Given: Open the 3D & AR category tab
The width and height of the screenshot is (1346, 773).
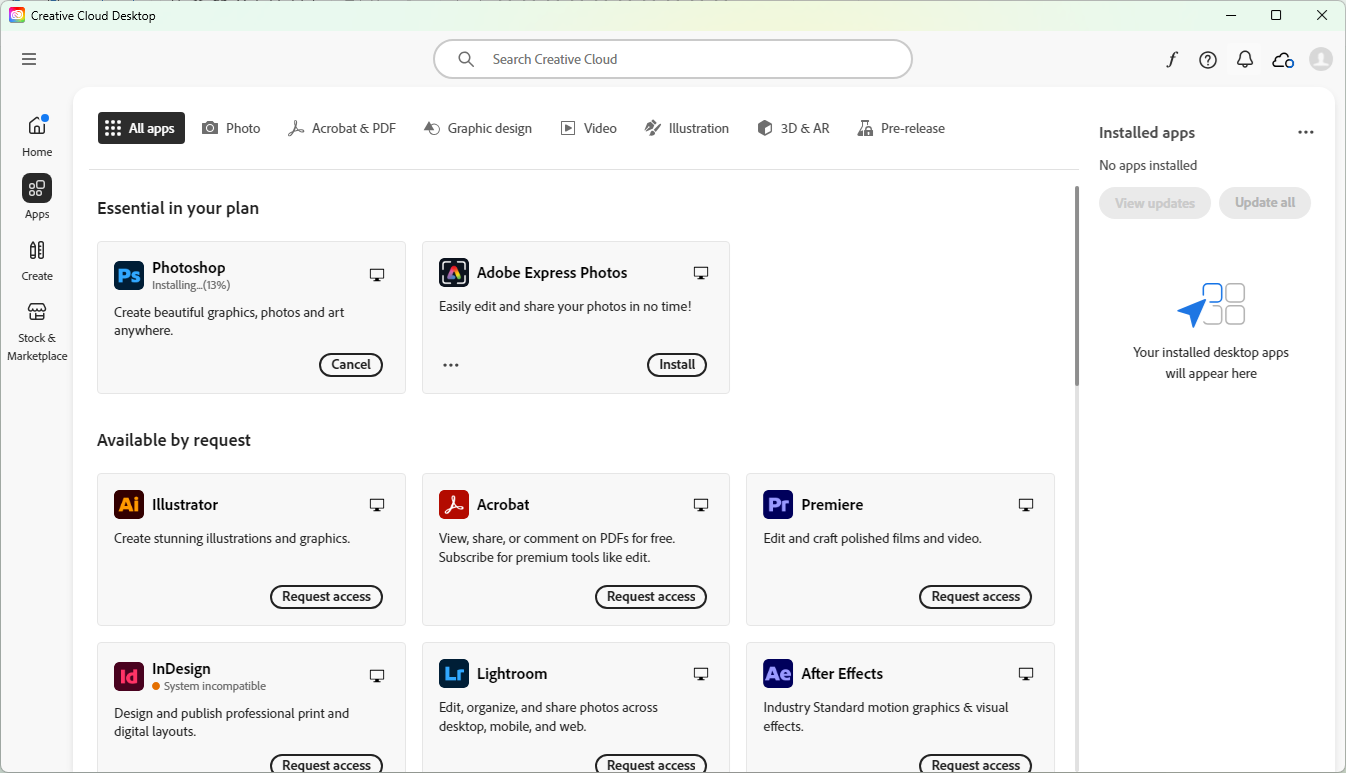Looking at the screenshot, I should click(x=793, y=128).
